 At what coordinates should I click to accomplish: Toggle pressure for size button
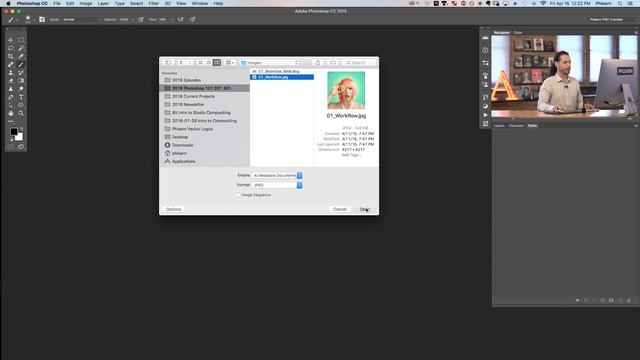(193, 19)
